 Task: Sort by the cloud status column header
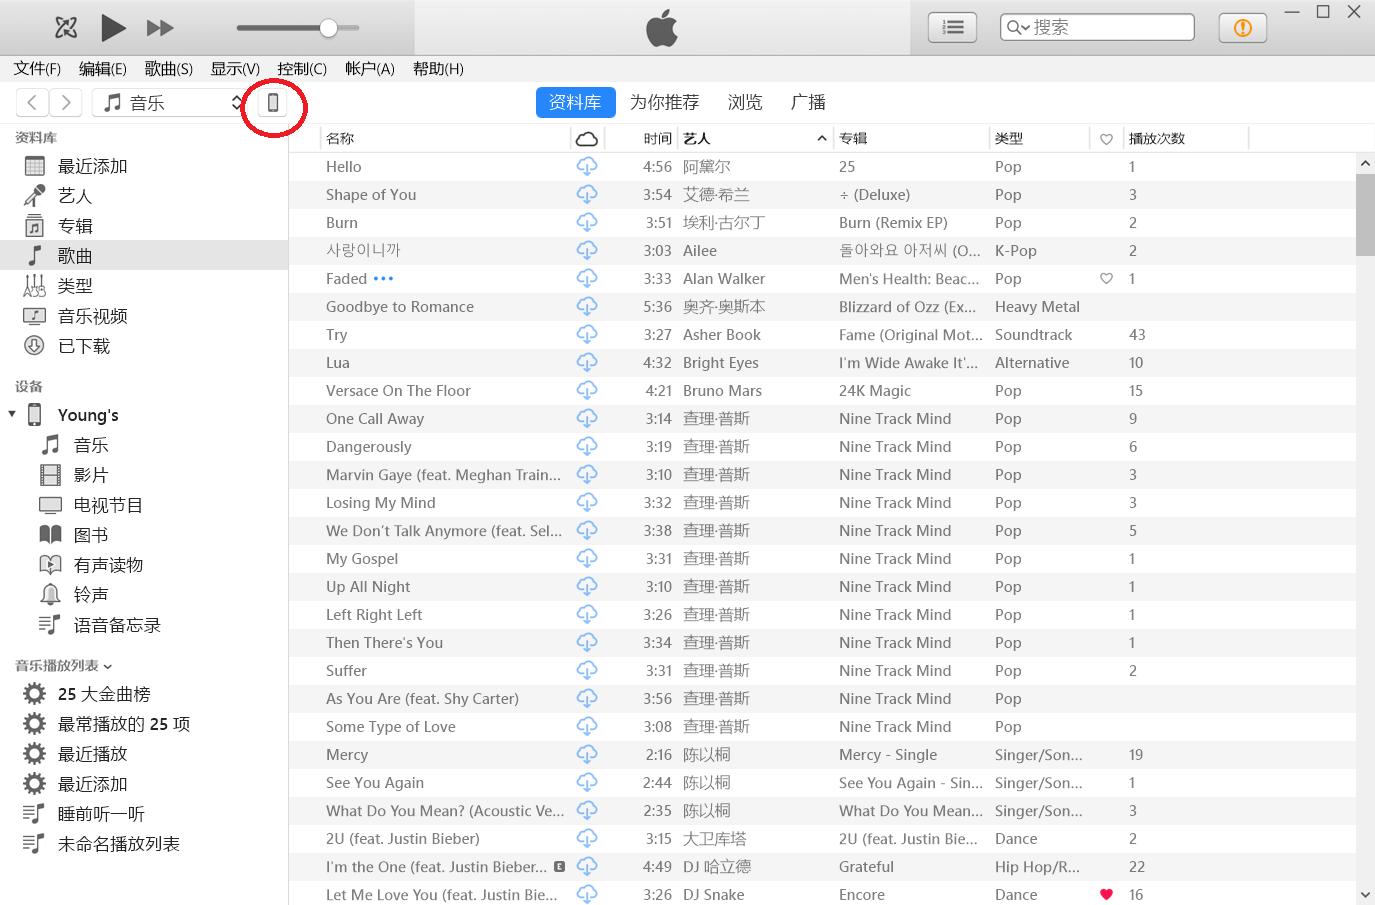587,138
